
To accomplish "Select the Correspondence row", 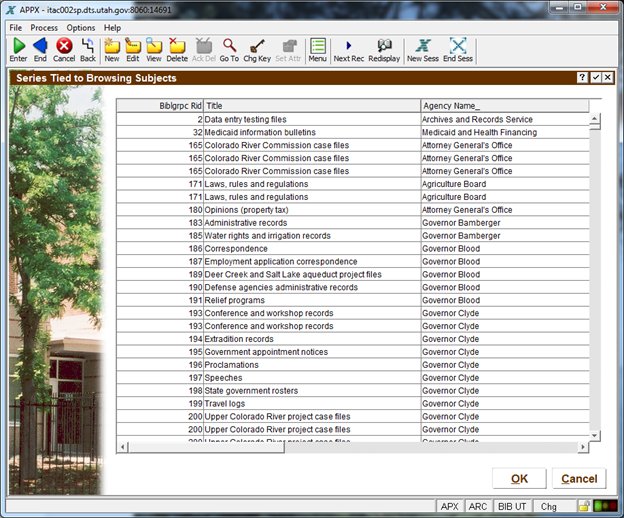I will click(353, 249).
